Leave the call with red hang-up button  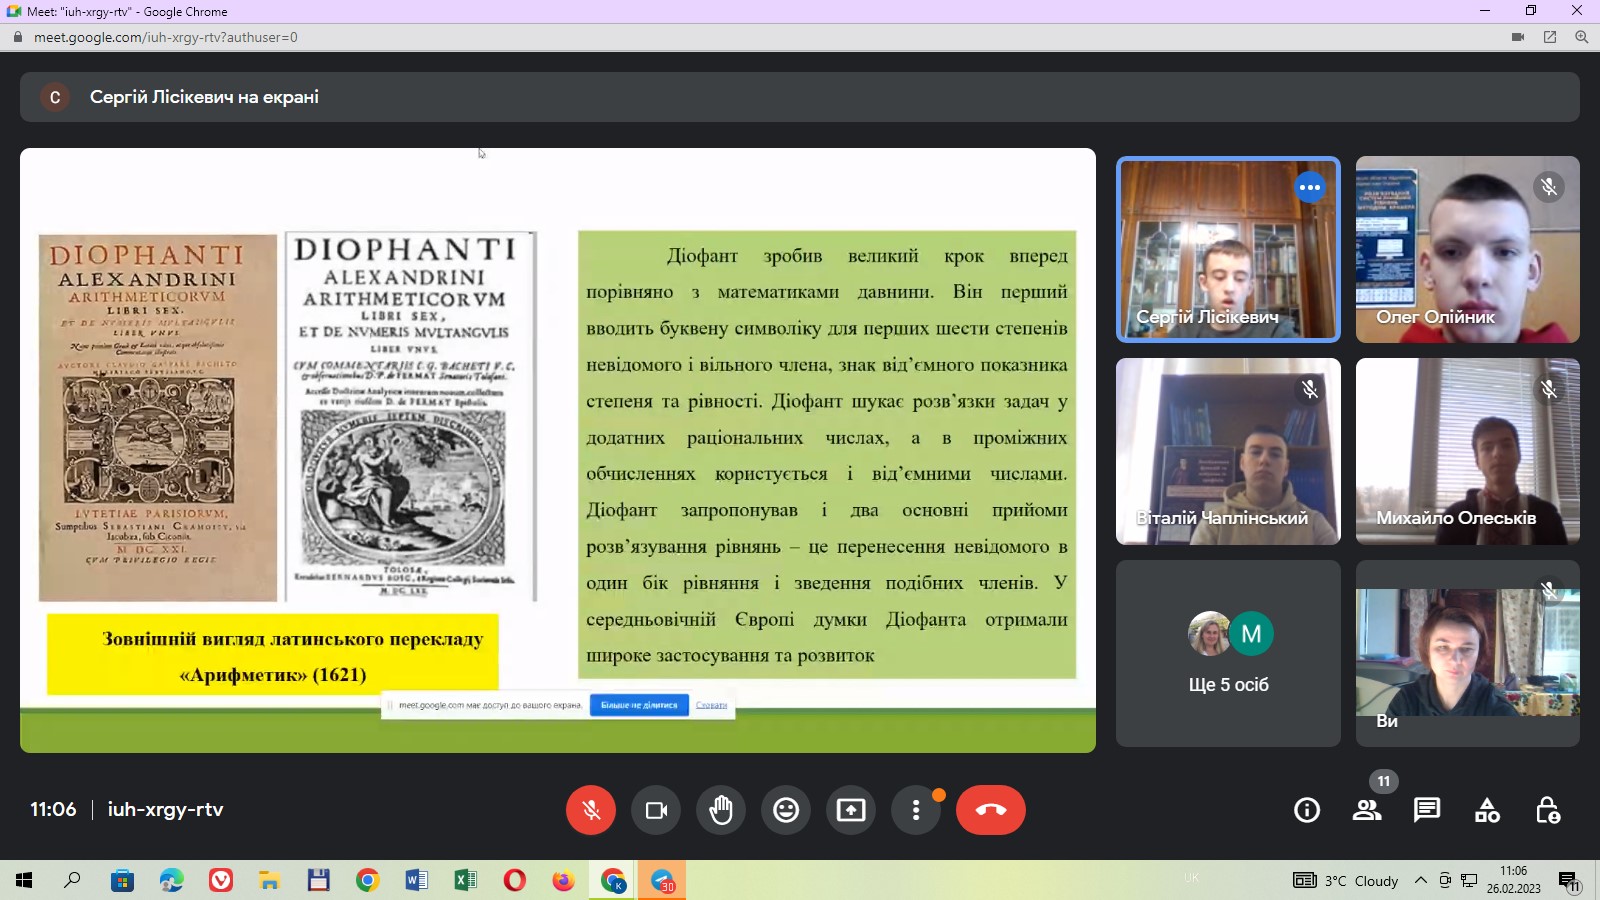coord(991,810)
